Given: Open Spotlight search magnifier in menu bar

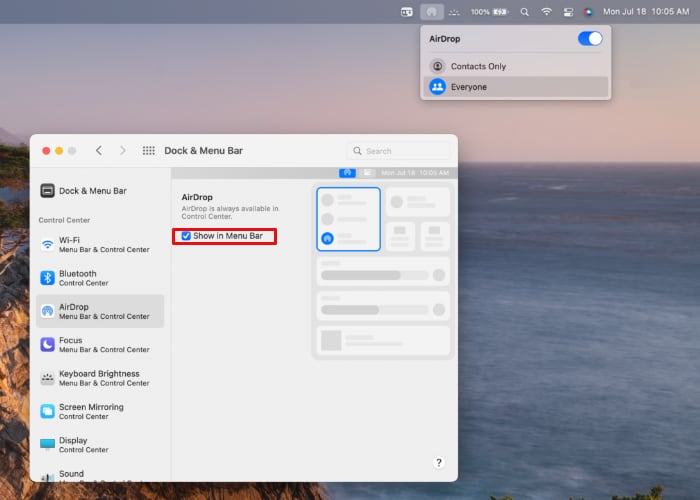Looking at the screenshot, I should point(525,12).
